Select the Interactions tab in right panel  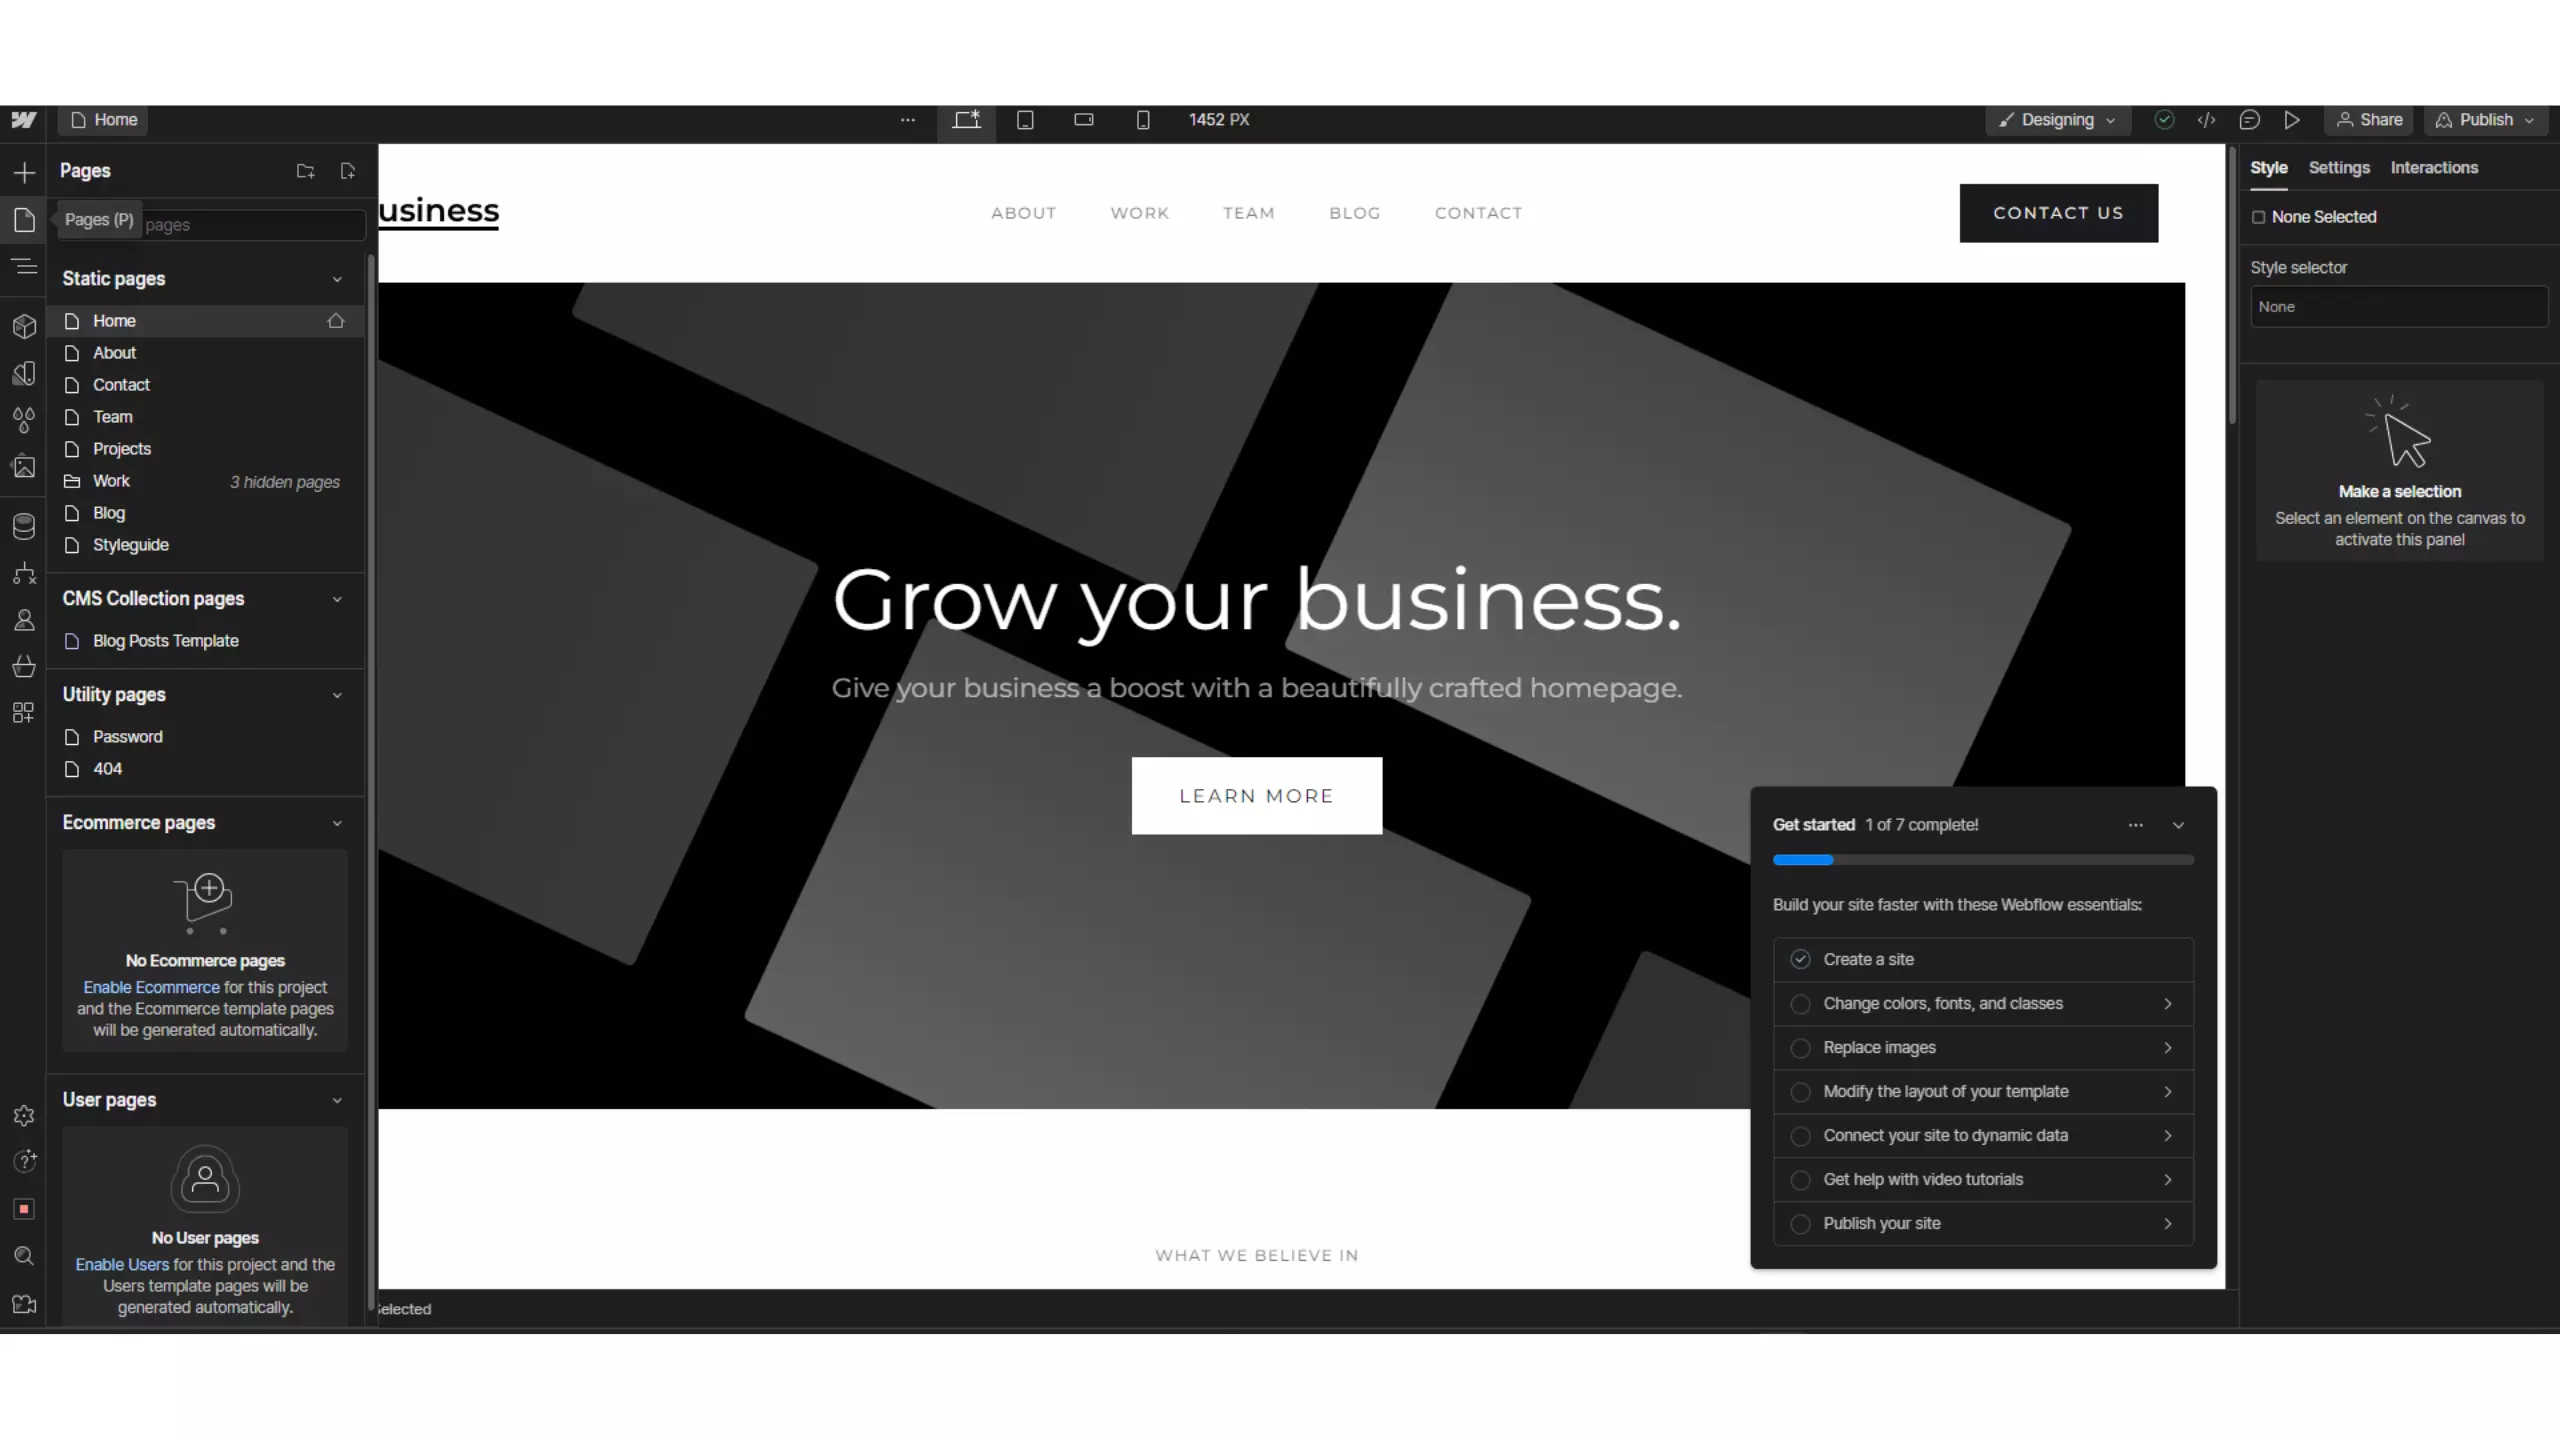[x=2433, y=167]
